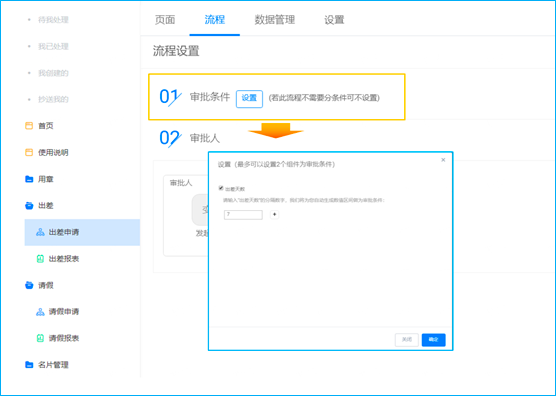
Task: Click the 请假申请 workflow icon
Action: point(40,312)
